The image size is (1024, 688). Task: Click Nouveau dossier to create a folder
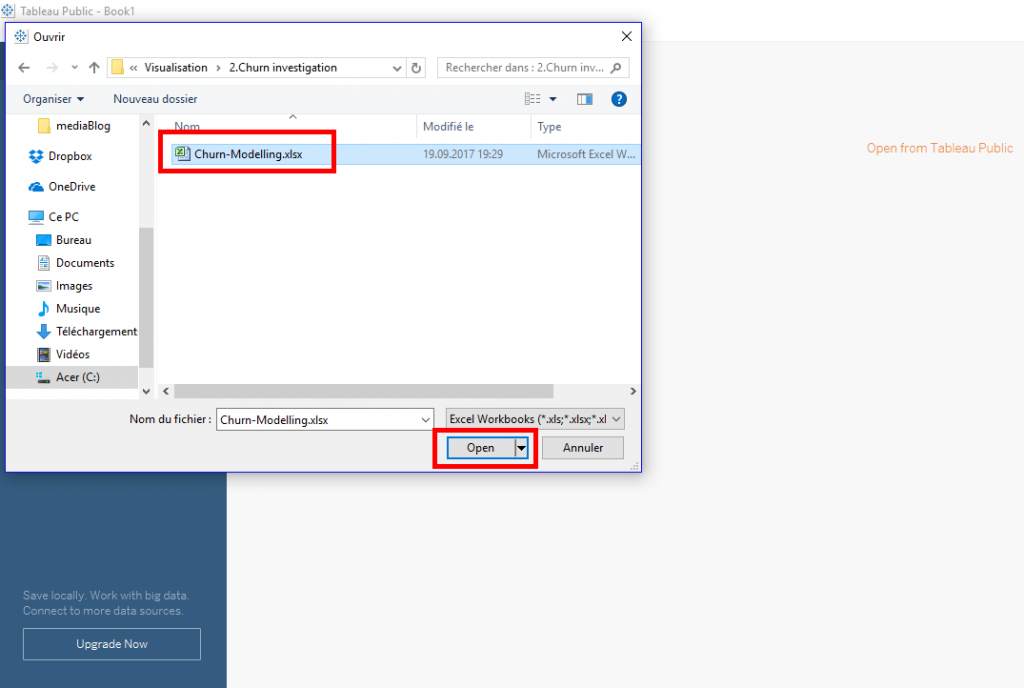pyautogui.click(x=155, y=99)
